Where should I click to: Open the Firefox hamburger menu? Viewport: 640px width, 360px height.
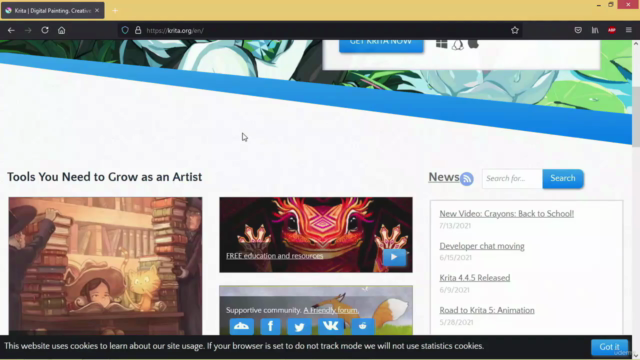click(x=629, y=30)
